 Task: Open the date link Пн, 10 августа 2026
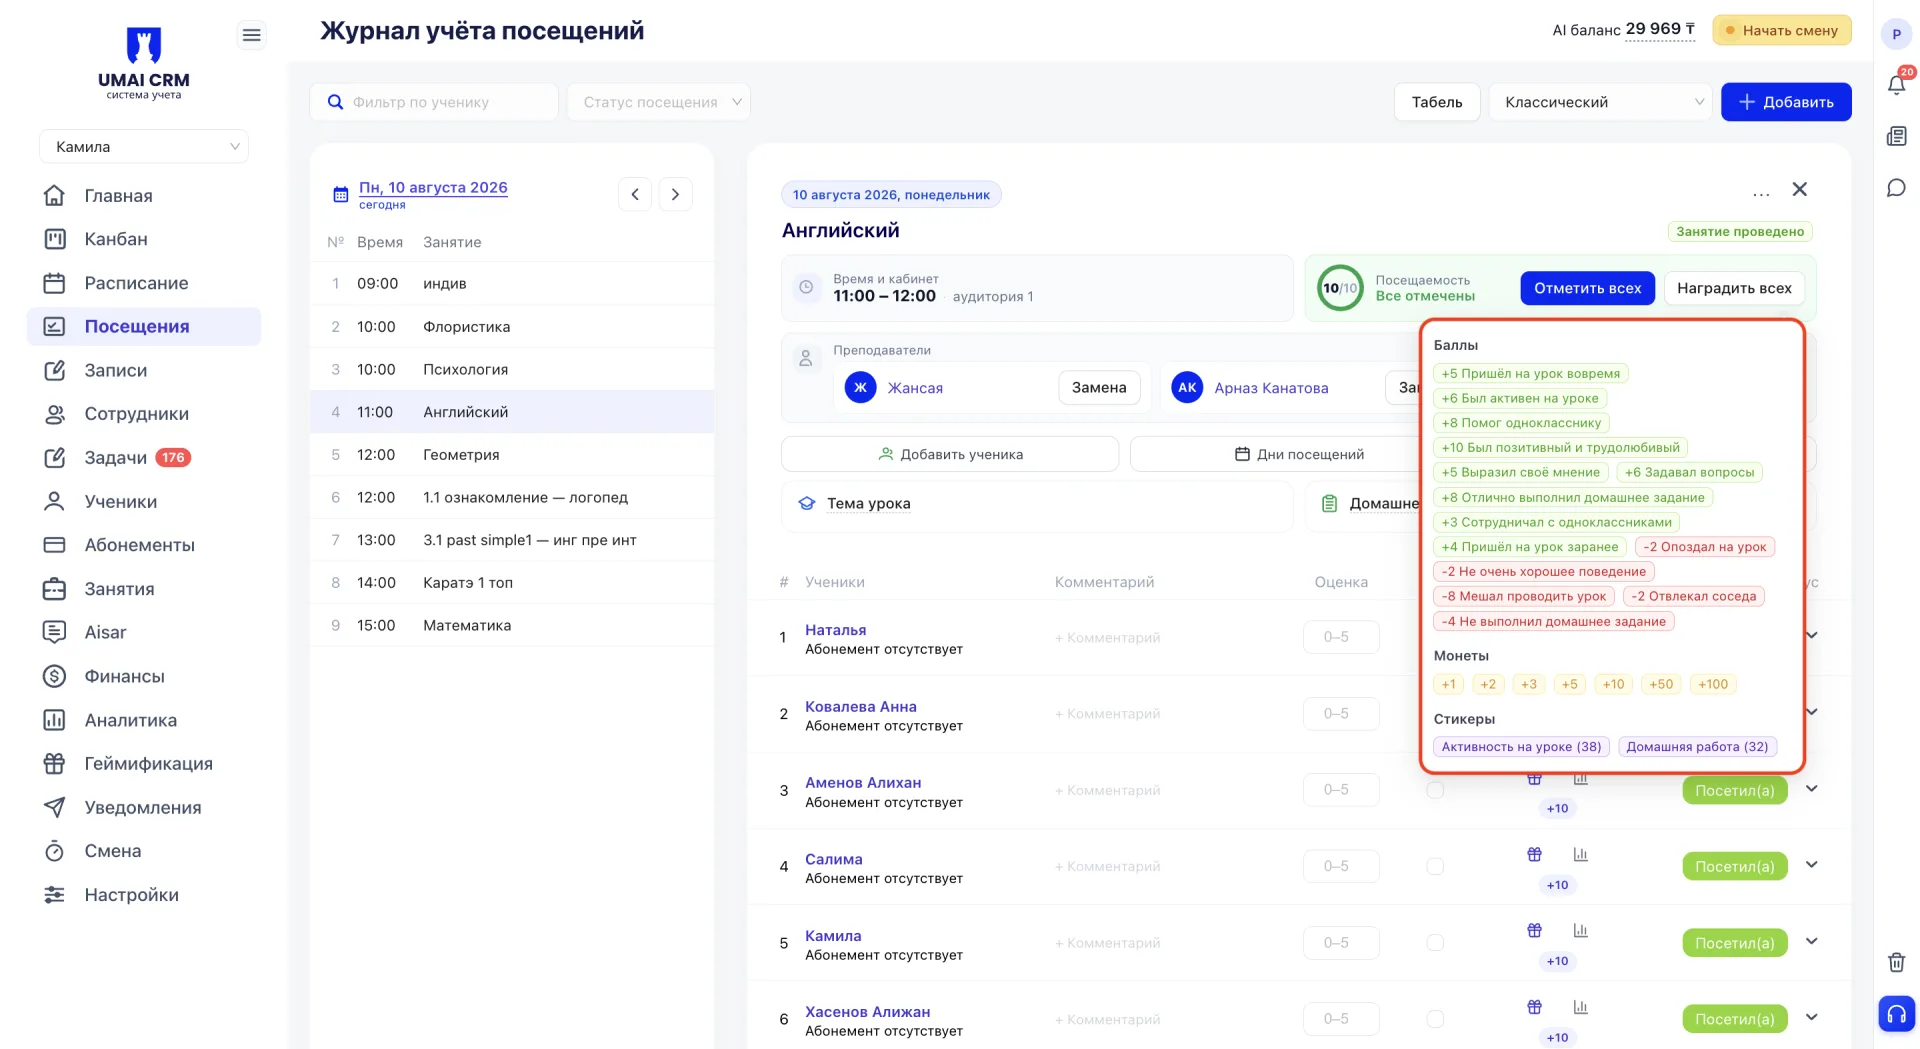[433, 187]
